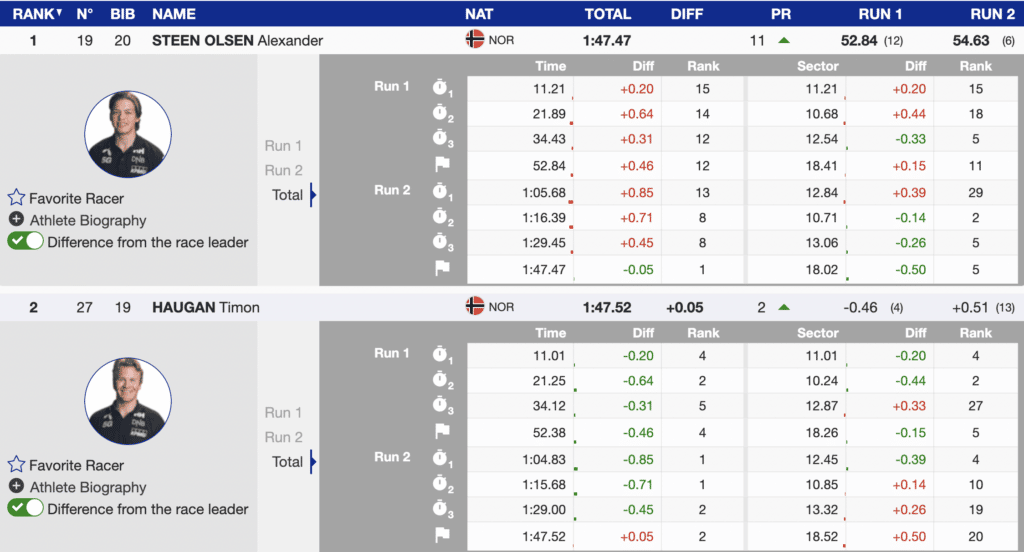Select the Run 1 tab for Steen Olsen
The image size is (1024, 552).
[x=283, y=145]
